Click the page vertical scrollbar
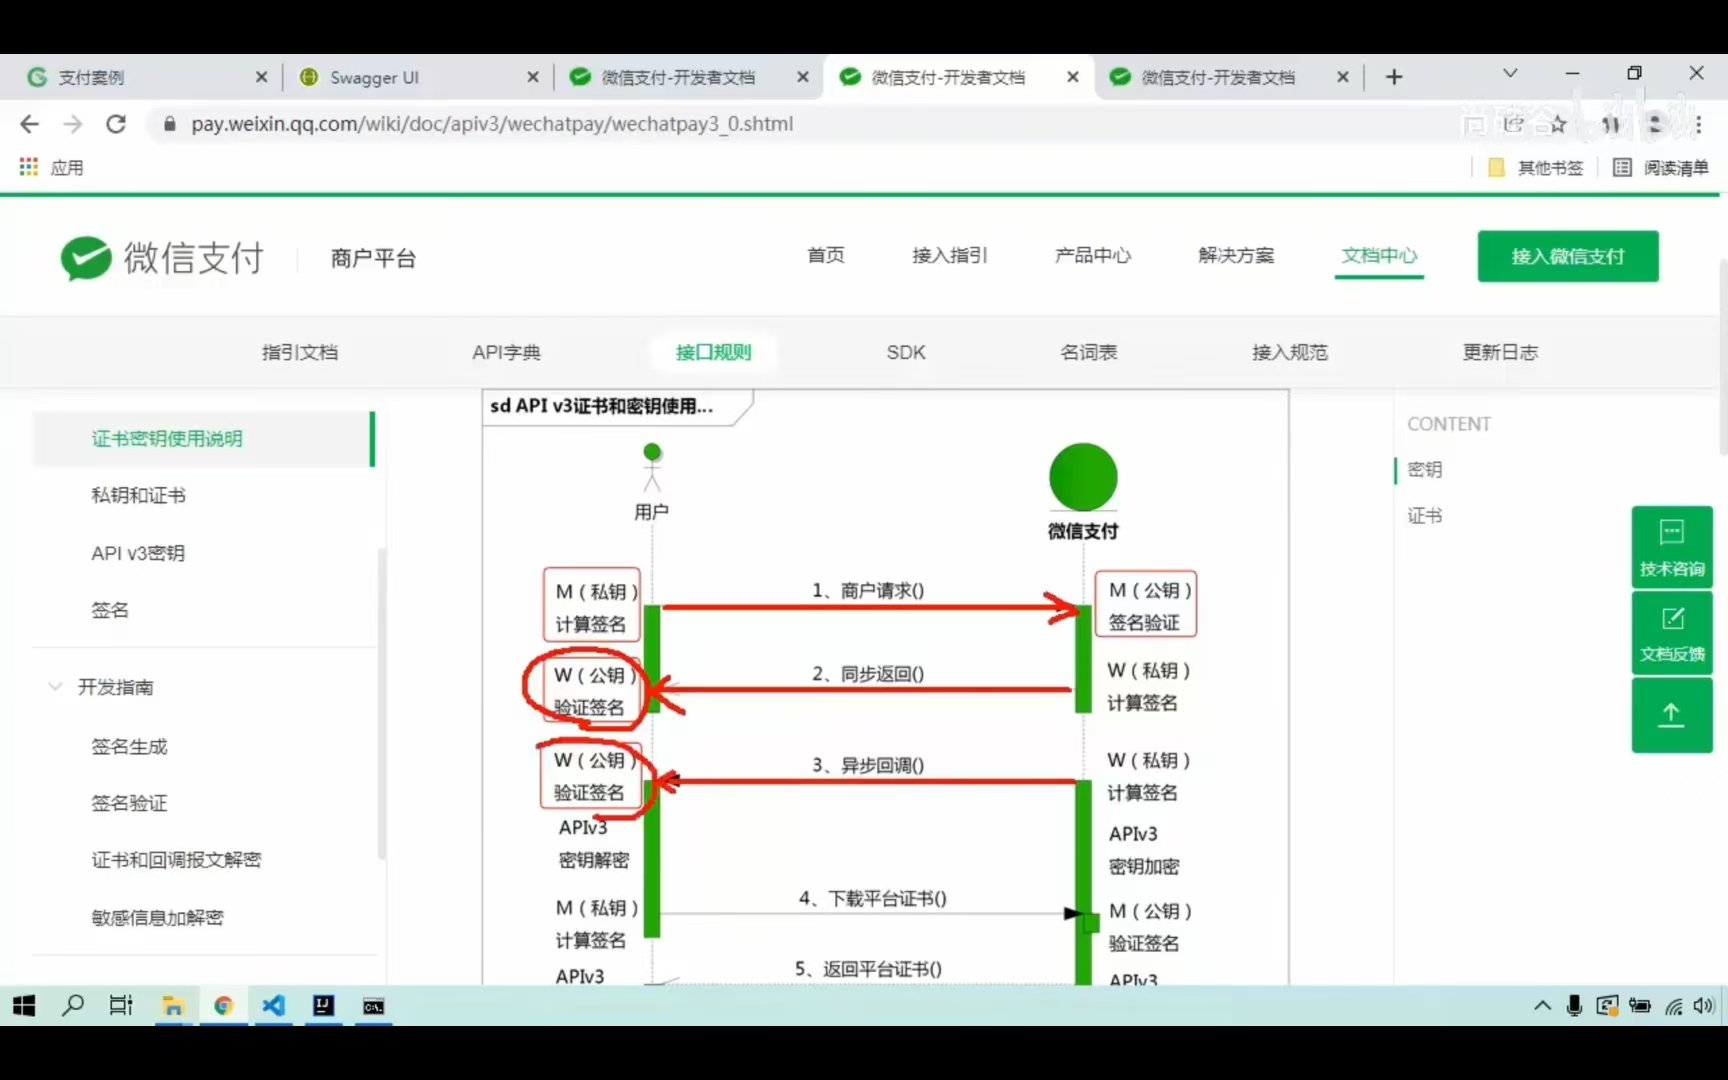 coord(1722,355)
